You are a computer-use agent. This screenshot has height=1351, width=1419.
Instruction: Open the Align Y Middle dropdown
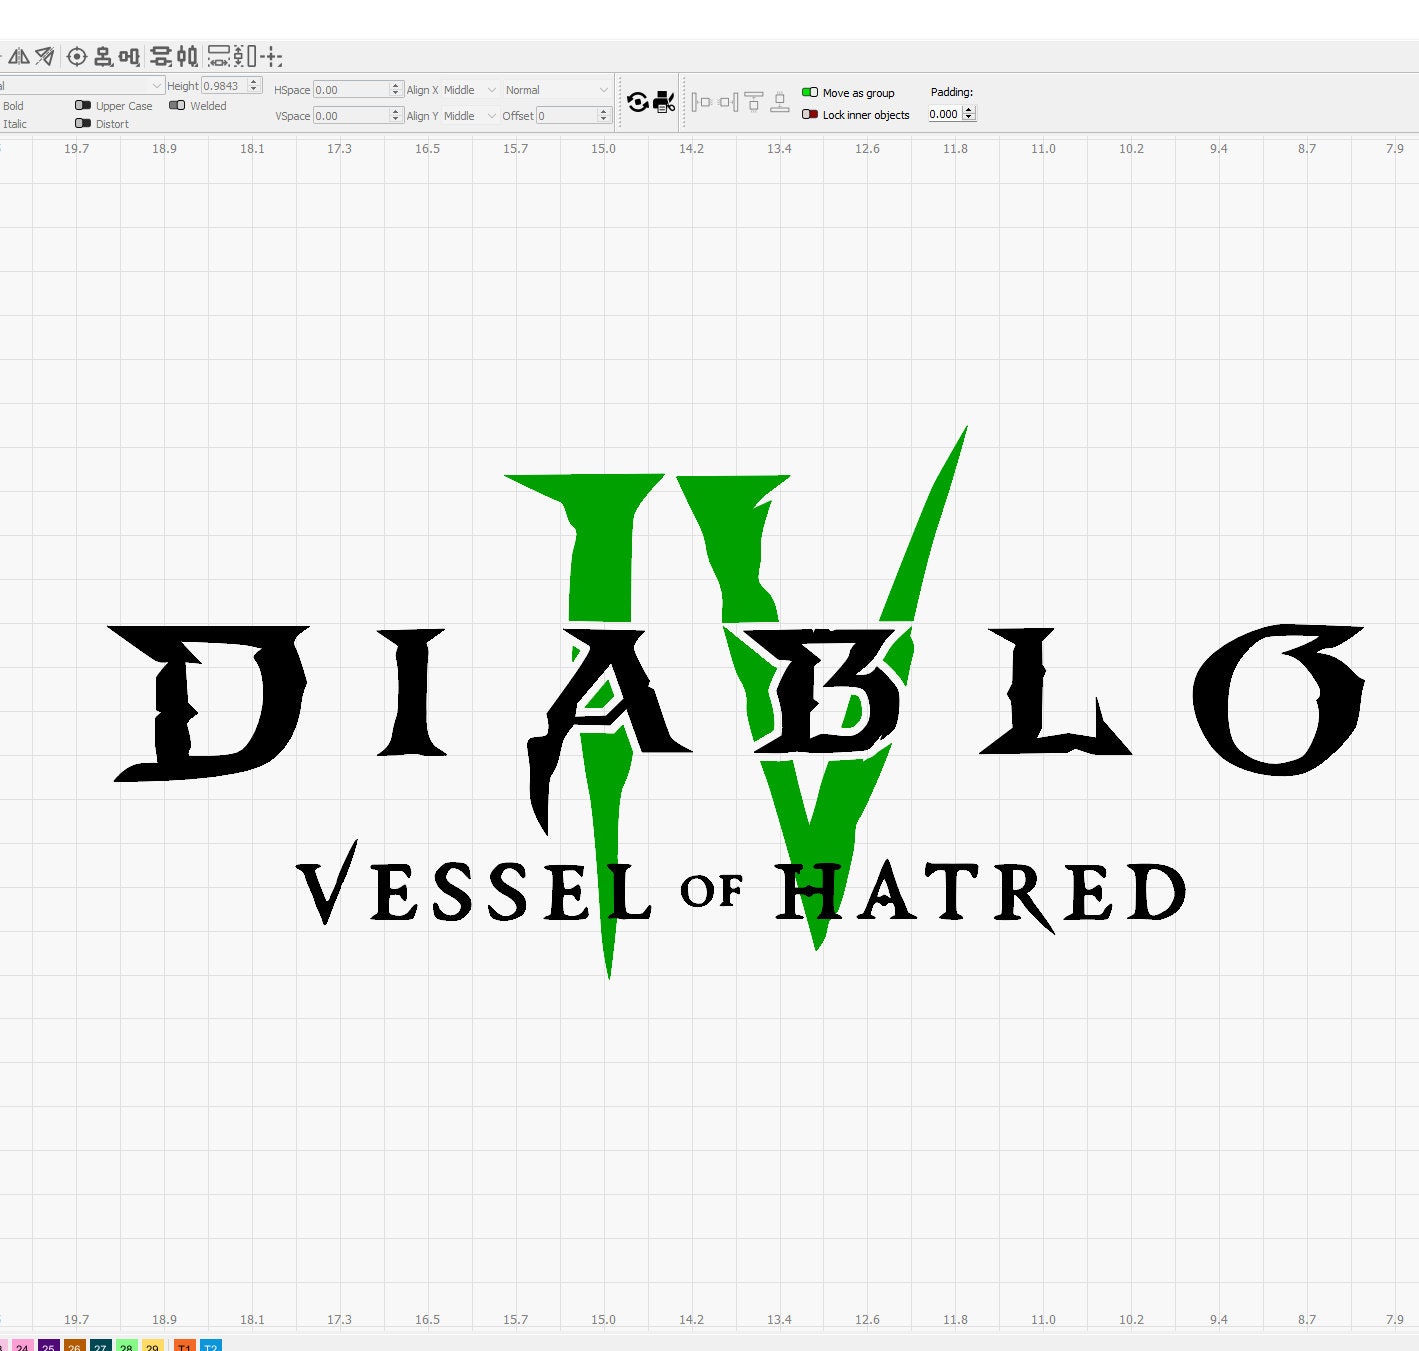(x=490, y=116)
